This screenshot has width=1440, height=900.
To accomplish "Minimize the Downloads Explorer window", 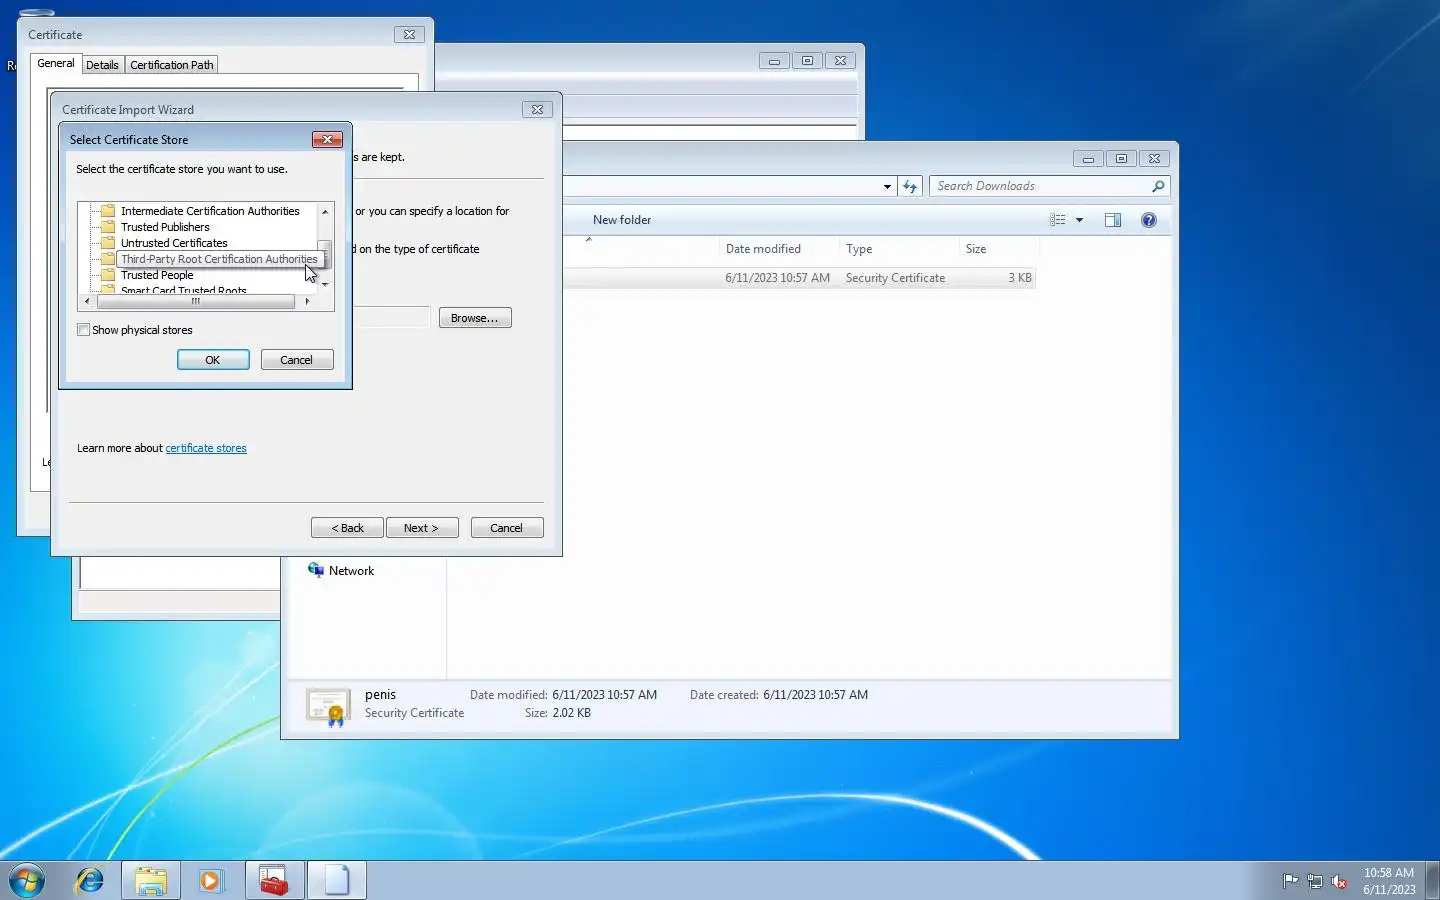I will 1088,159.
